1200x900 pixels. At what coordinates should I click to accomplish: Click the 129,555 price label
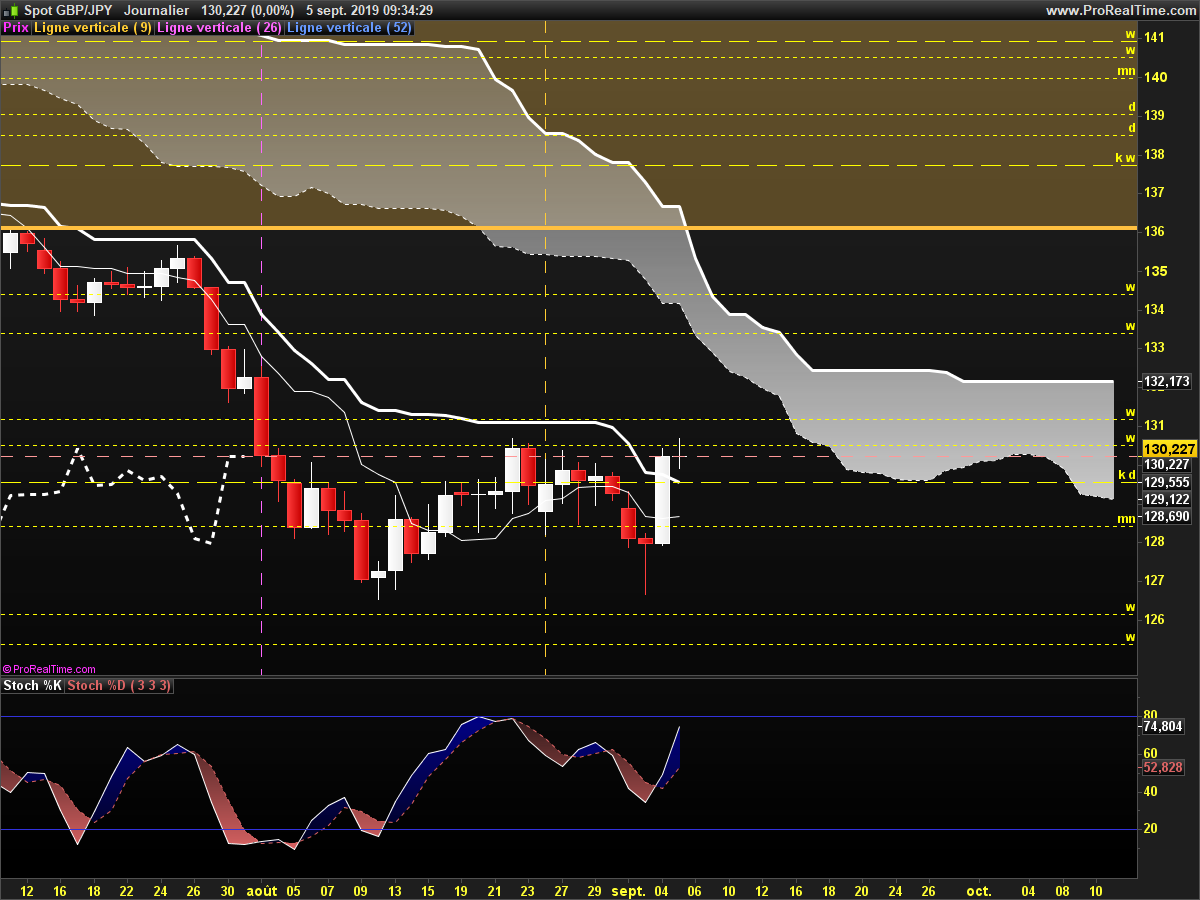point(1166,481)
